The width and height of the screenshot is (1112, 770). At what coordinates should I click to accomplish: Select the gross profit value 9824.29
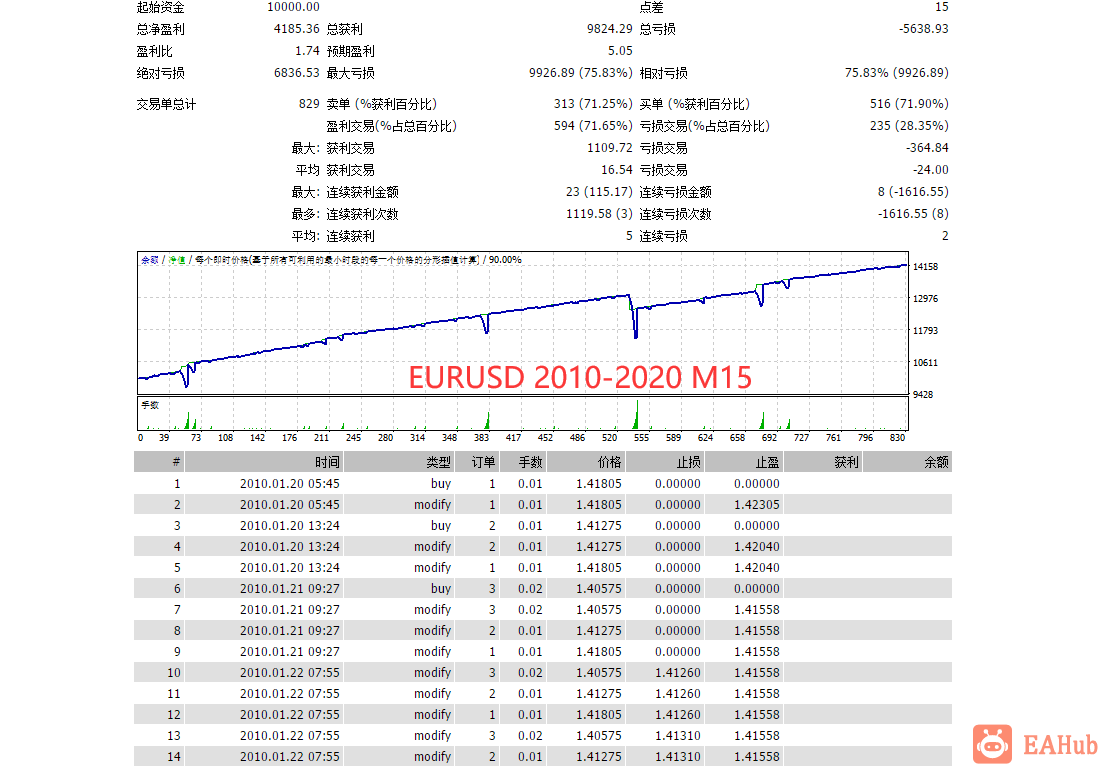click(609, 29)
